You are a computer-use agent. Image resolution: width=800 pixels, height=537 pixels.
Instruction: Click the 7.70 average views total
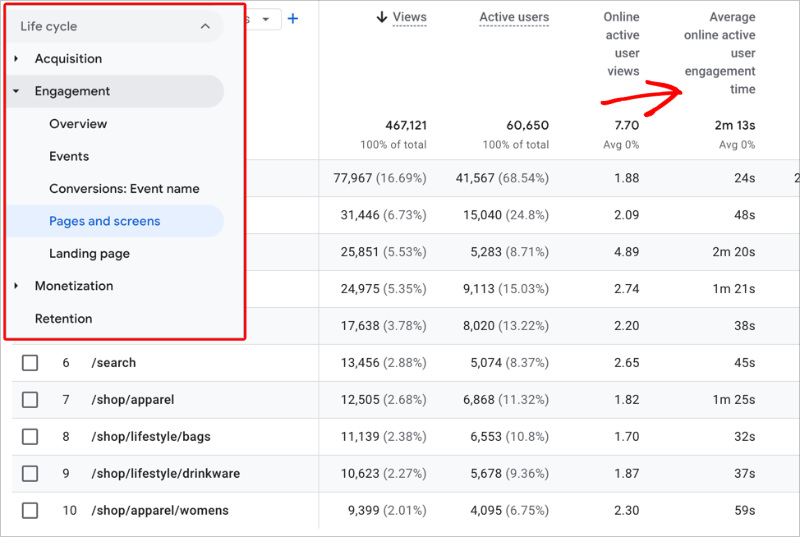(x=627, y=125)
